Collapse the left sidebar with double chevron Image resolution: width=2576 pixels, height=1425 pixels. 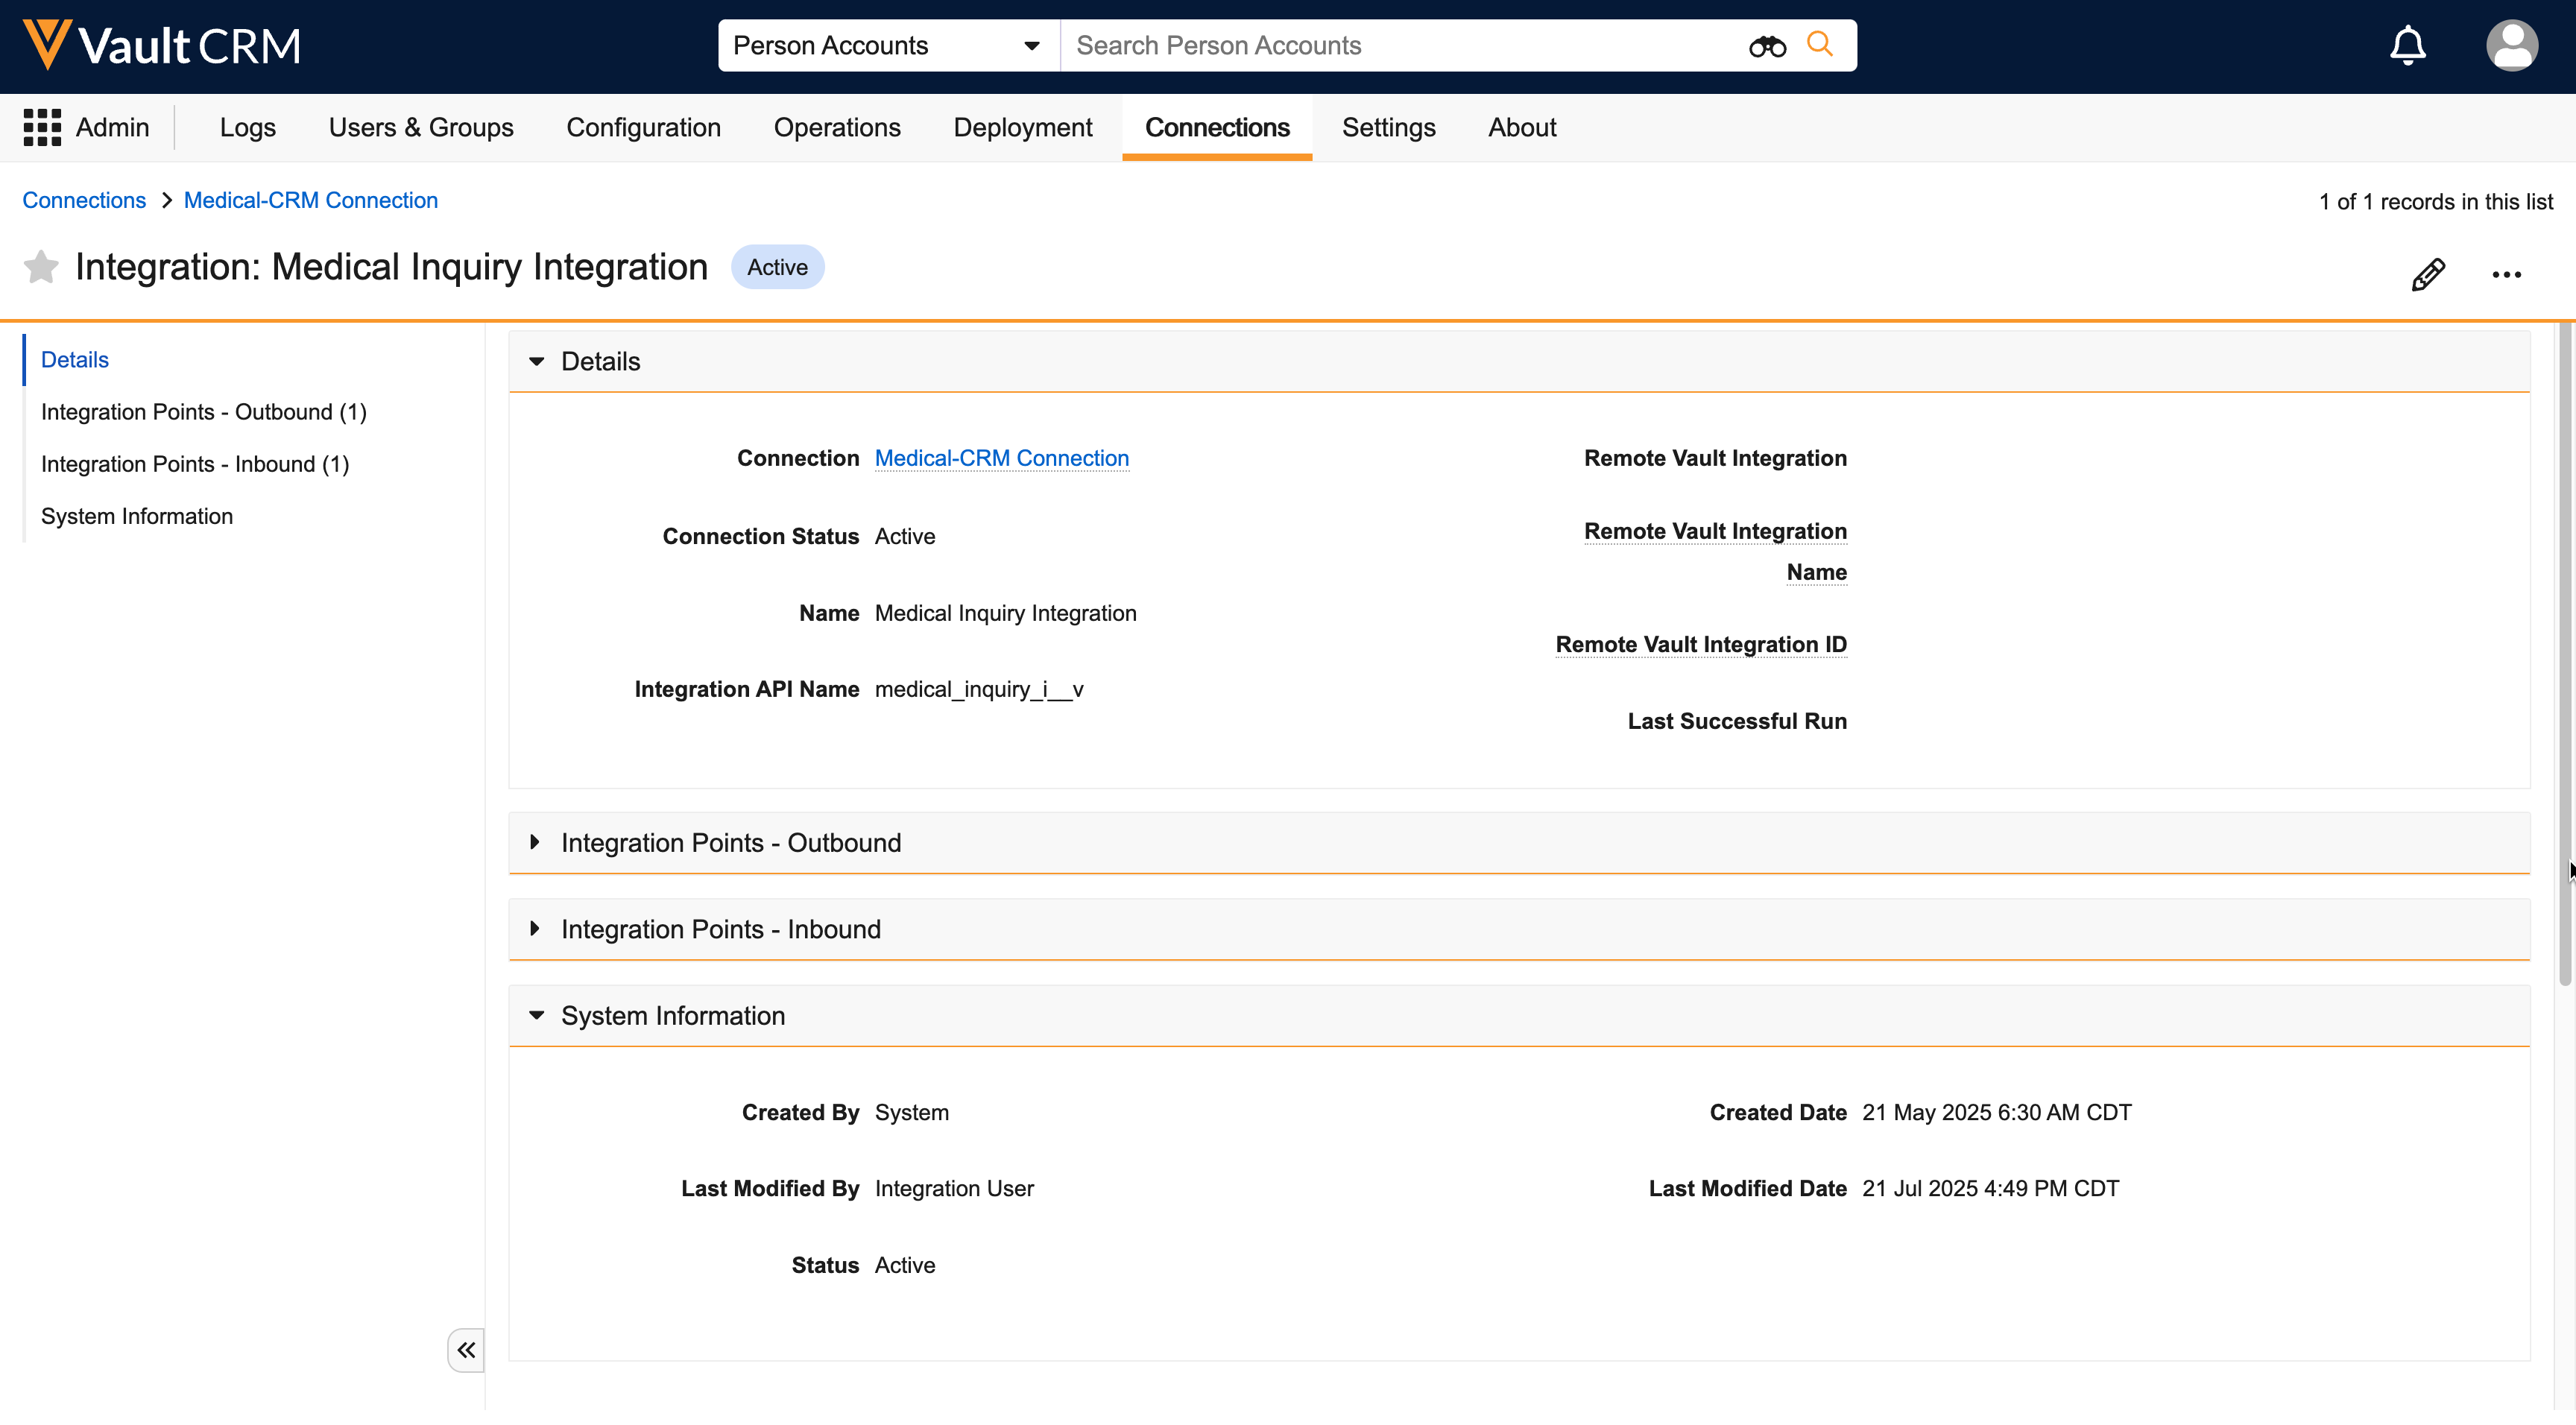click(466, 1350)
